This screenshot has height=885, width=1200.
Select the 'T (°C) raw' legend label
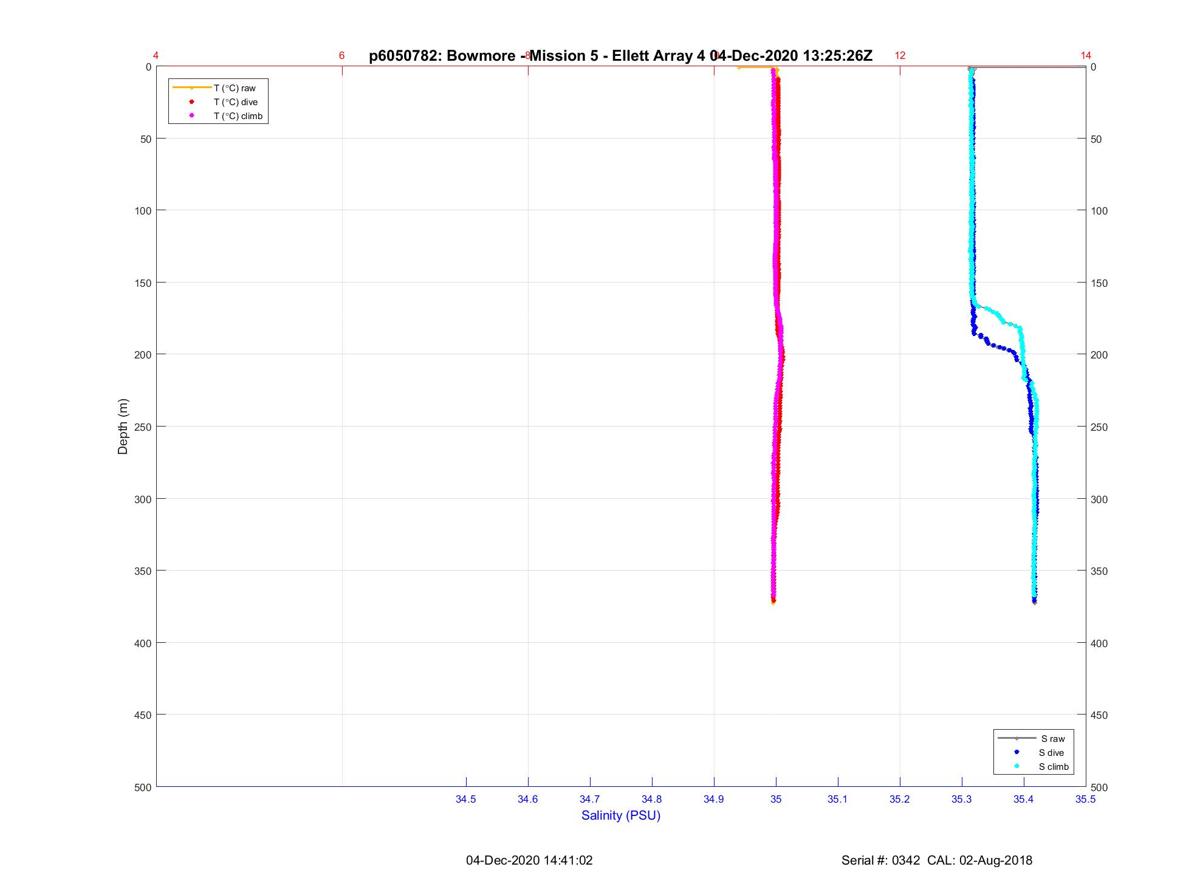[234, 88]
